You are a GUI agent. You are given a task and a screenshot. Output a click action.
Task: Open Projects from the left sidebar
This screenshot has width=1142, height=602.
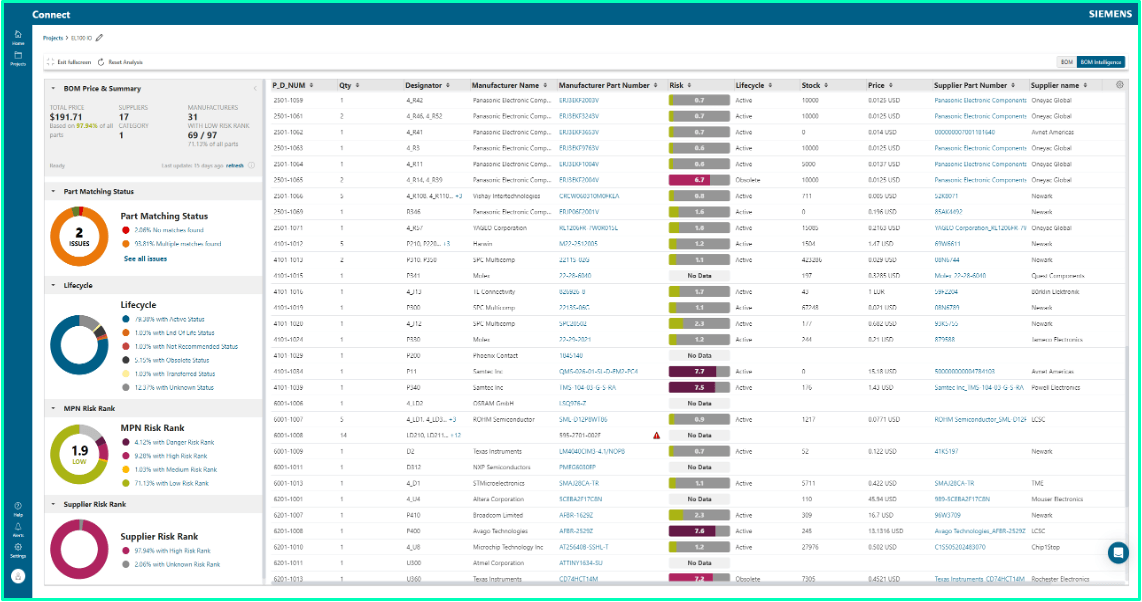18,58
